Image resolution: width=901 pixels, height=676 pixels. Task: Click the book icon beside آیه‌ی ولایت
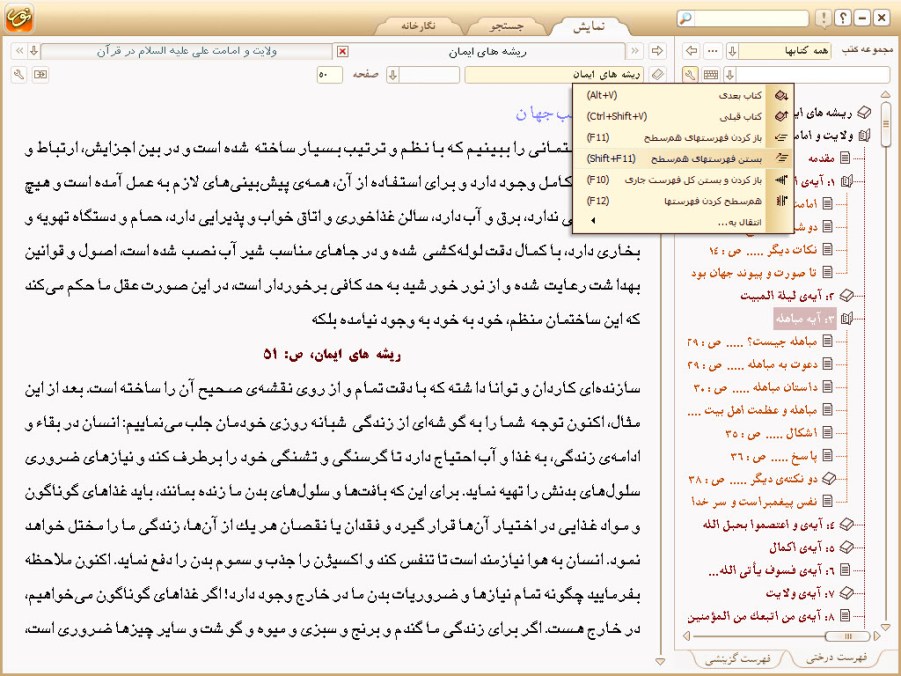click(x=846, y=592)
